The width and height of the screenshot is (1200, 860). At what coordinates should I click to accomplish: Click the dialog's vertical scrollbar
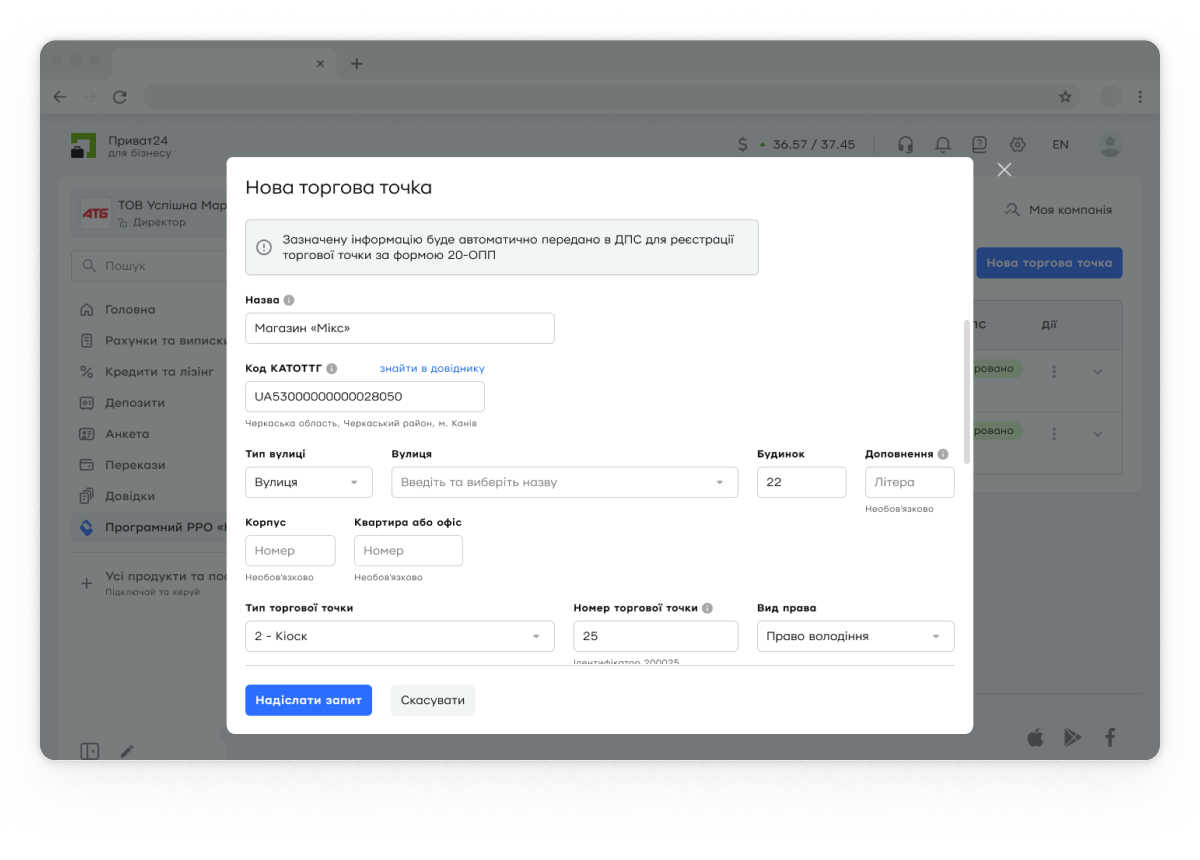tap(966, 391)
